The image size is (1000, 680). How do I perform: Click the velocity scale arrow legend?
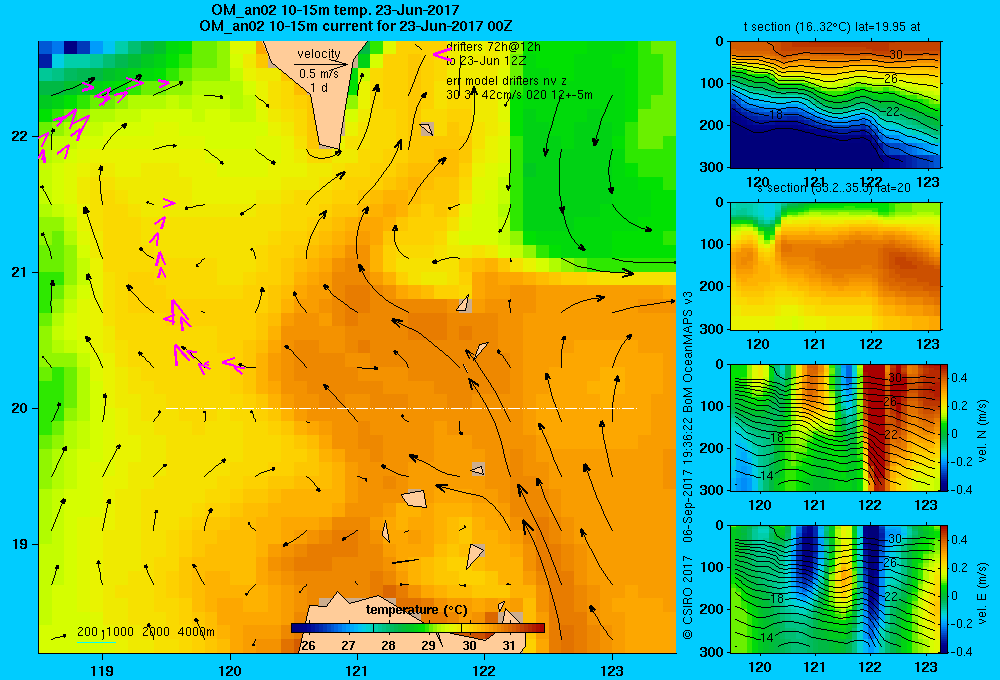321,64
